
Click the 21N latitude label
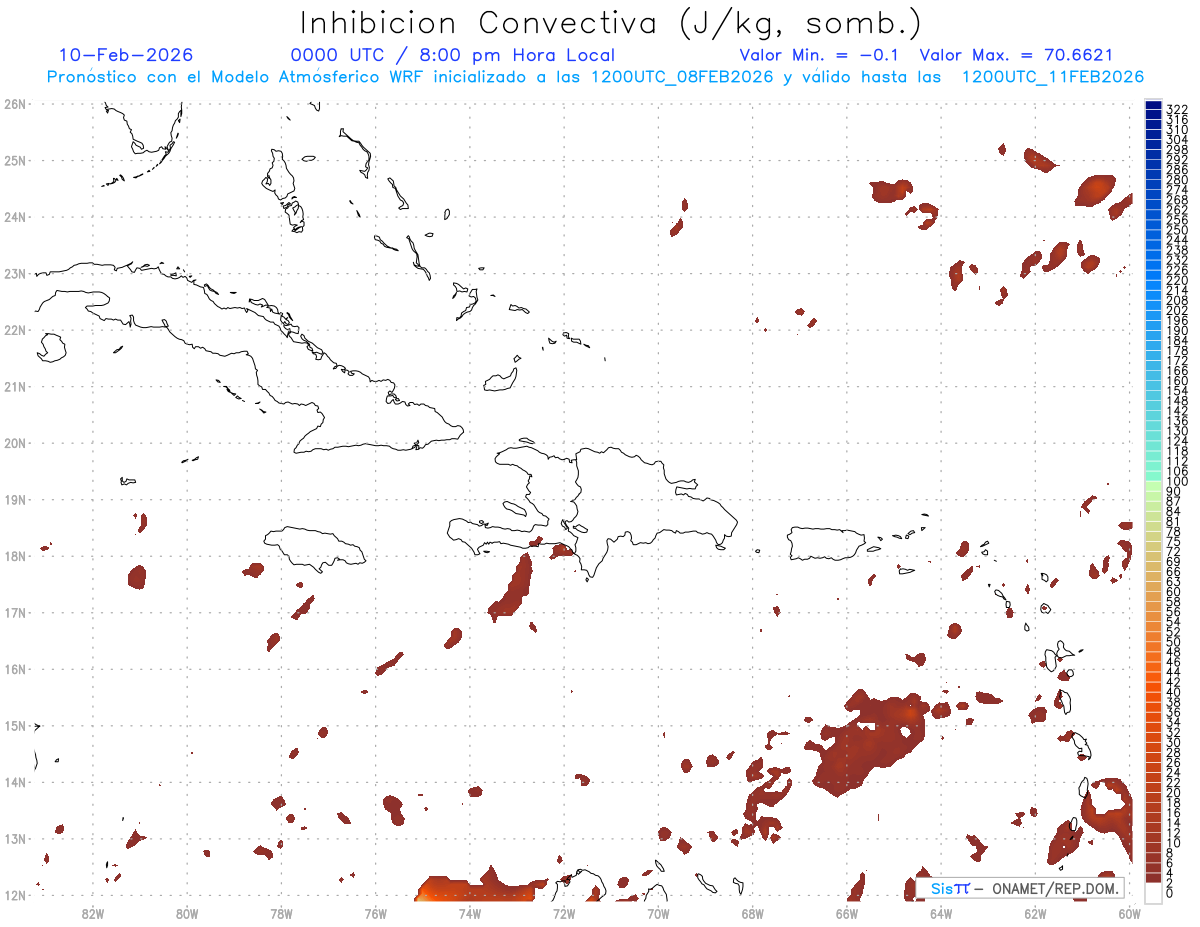point(15,386)
